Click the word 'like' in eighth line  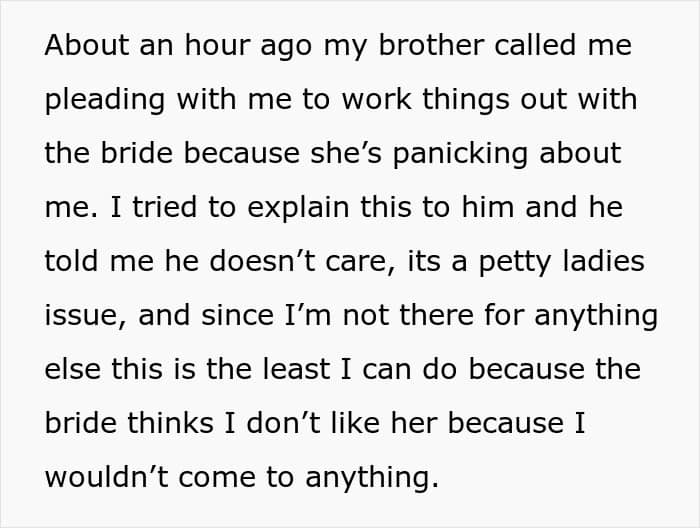355,422
